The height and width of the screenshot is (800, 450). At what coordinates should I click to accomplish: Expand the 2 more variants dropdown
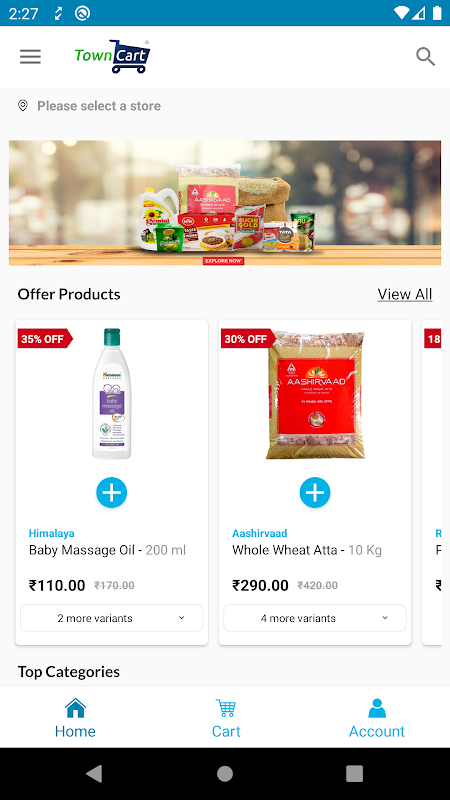click(112, 618)
